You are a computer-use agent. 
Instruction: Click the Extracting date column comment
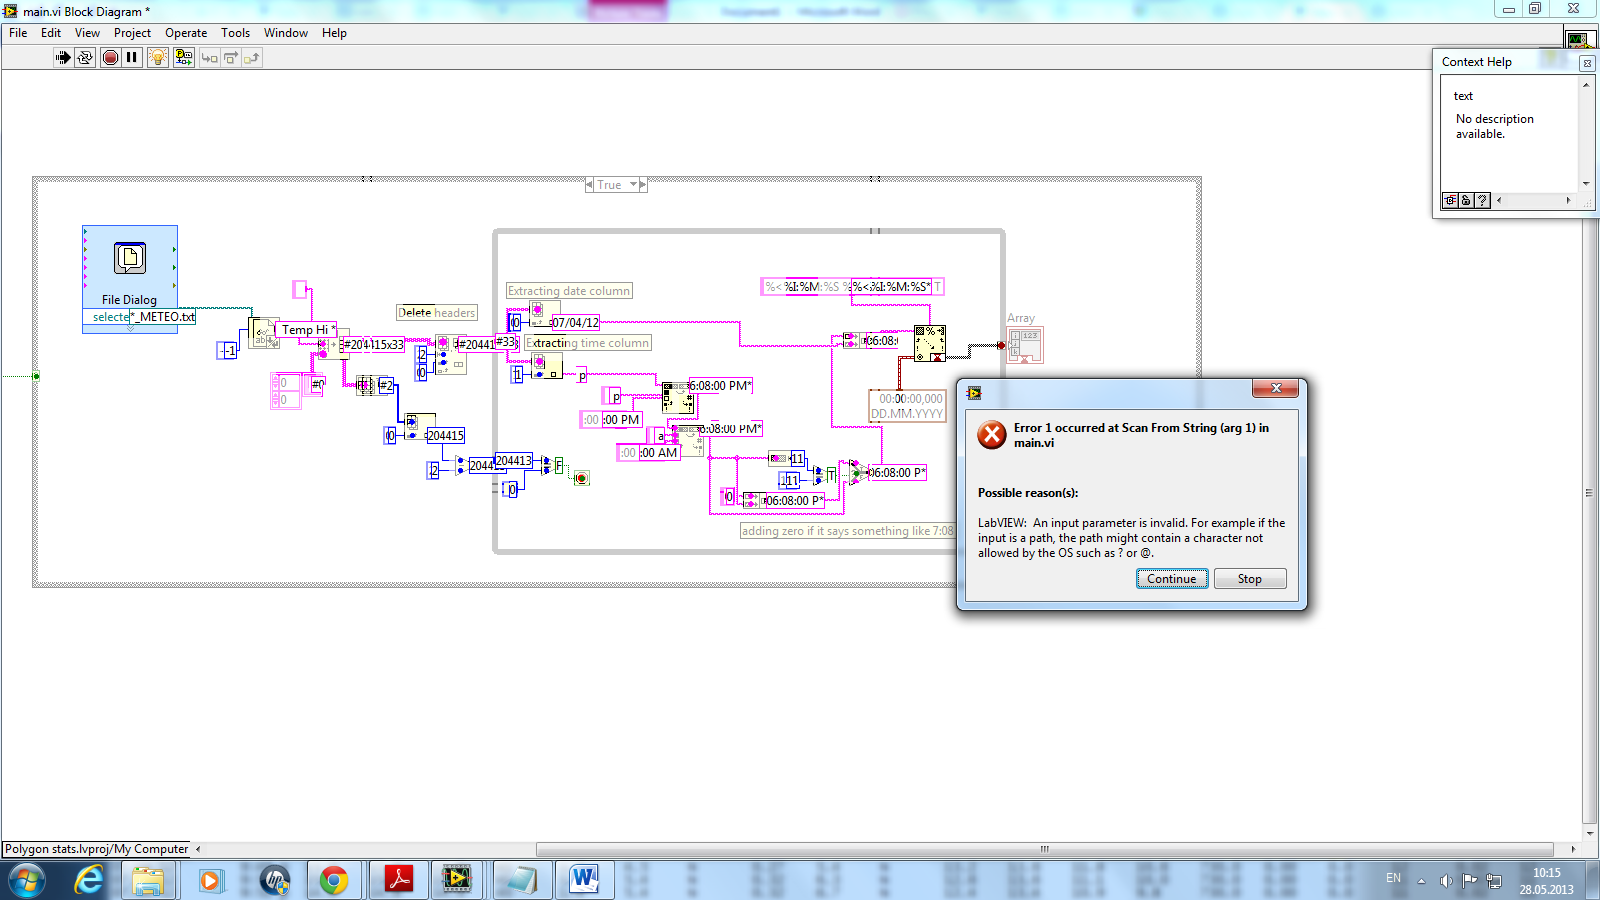tap(569, 291)
